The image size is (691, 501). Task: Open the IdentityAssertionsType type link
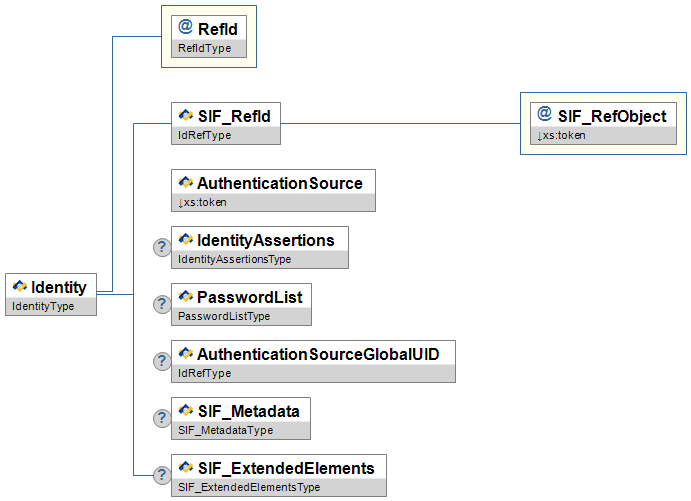[234, 260]
